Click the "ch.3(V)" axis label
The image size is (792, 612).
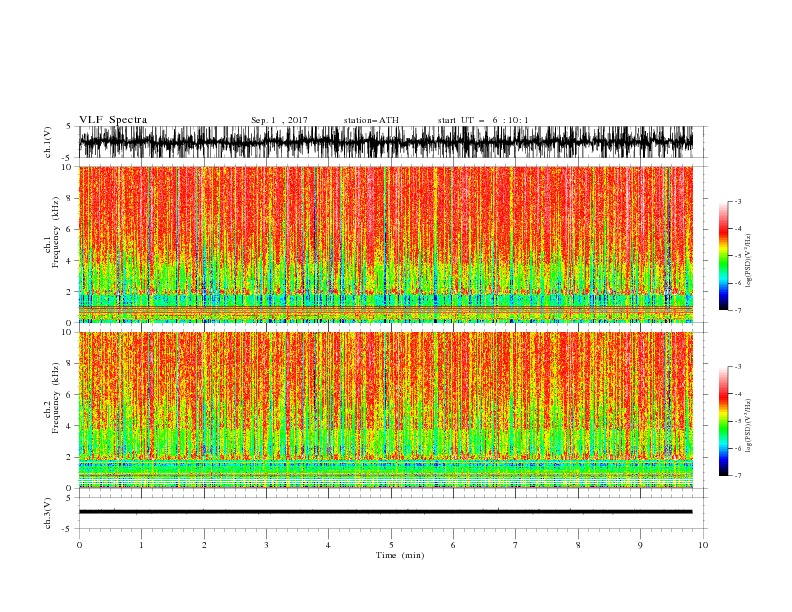[48, 513]
